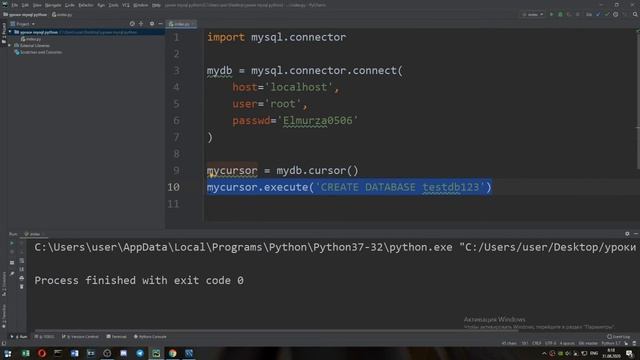Viewport: 640px width, 360px height.
Task: Click 'testdb123' text in the code
Action: pyautogui.click(x=451, y=187)
